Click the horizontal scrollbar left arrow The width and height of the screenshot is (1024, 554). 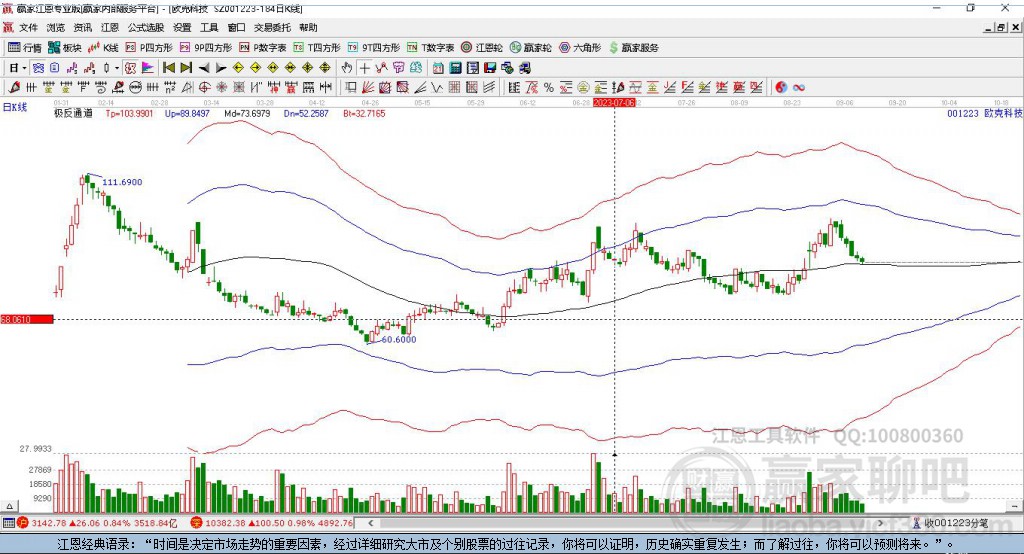pyautogui.click(x=370, y=523)
